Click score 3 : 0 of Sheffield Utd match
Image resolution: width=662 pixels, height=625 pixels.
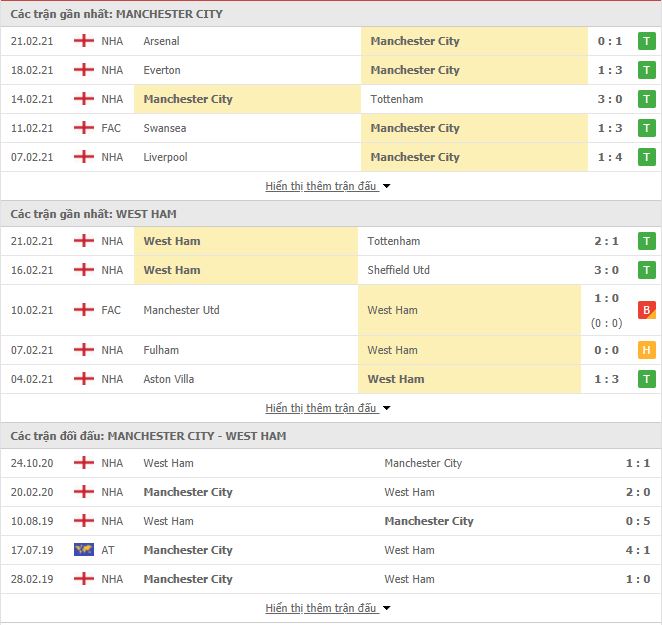tap(606, 270)
